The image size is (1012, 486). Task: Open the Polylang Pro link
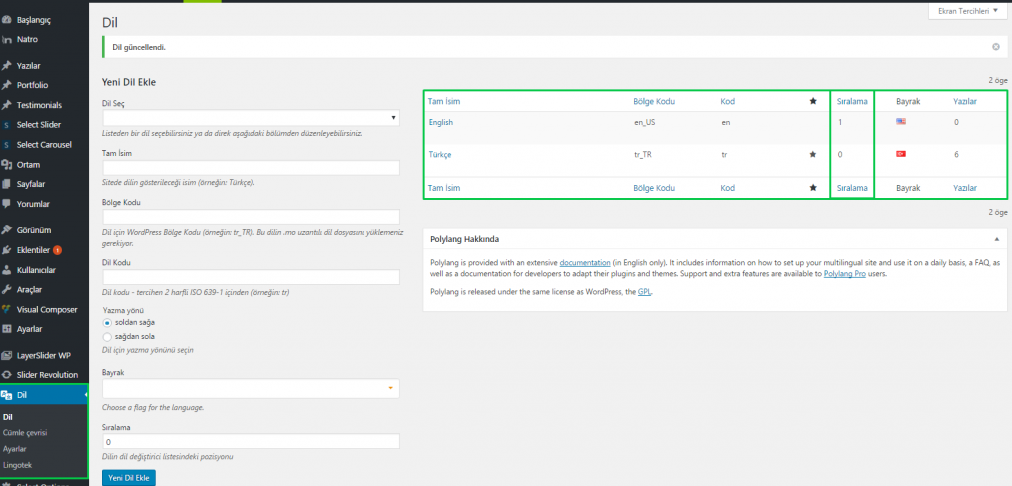pyautogui.click(x=845, y=274)
